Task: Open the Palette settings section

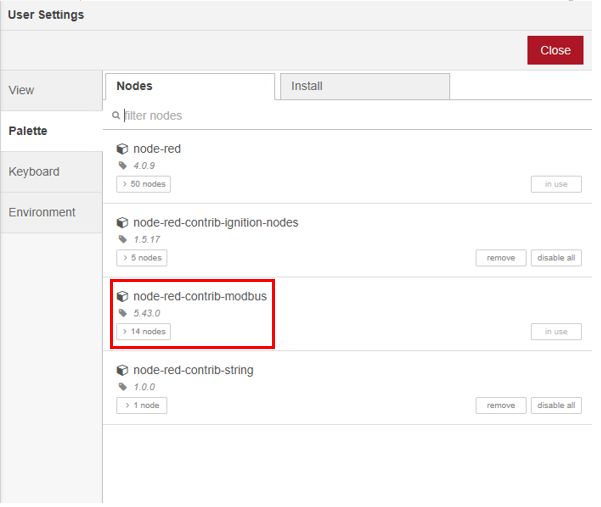Action: (51, 131)
